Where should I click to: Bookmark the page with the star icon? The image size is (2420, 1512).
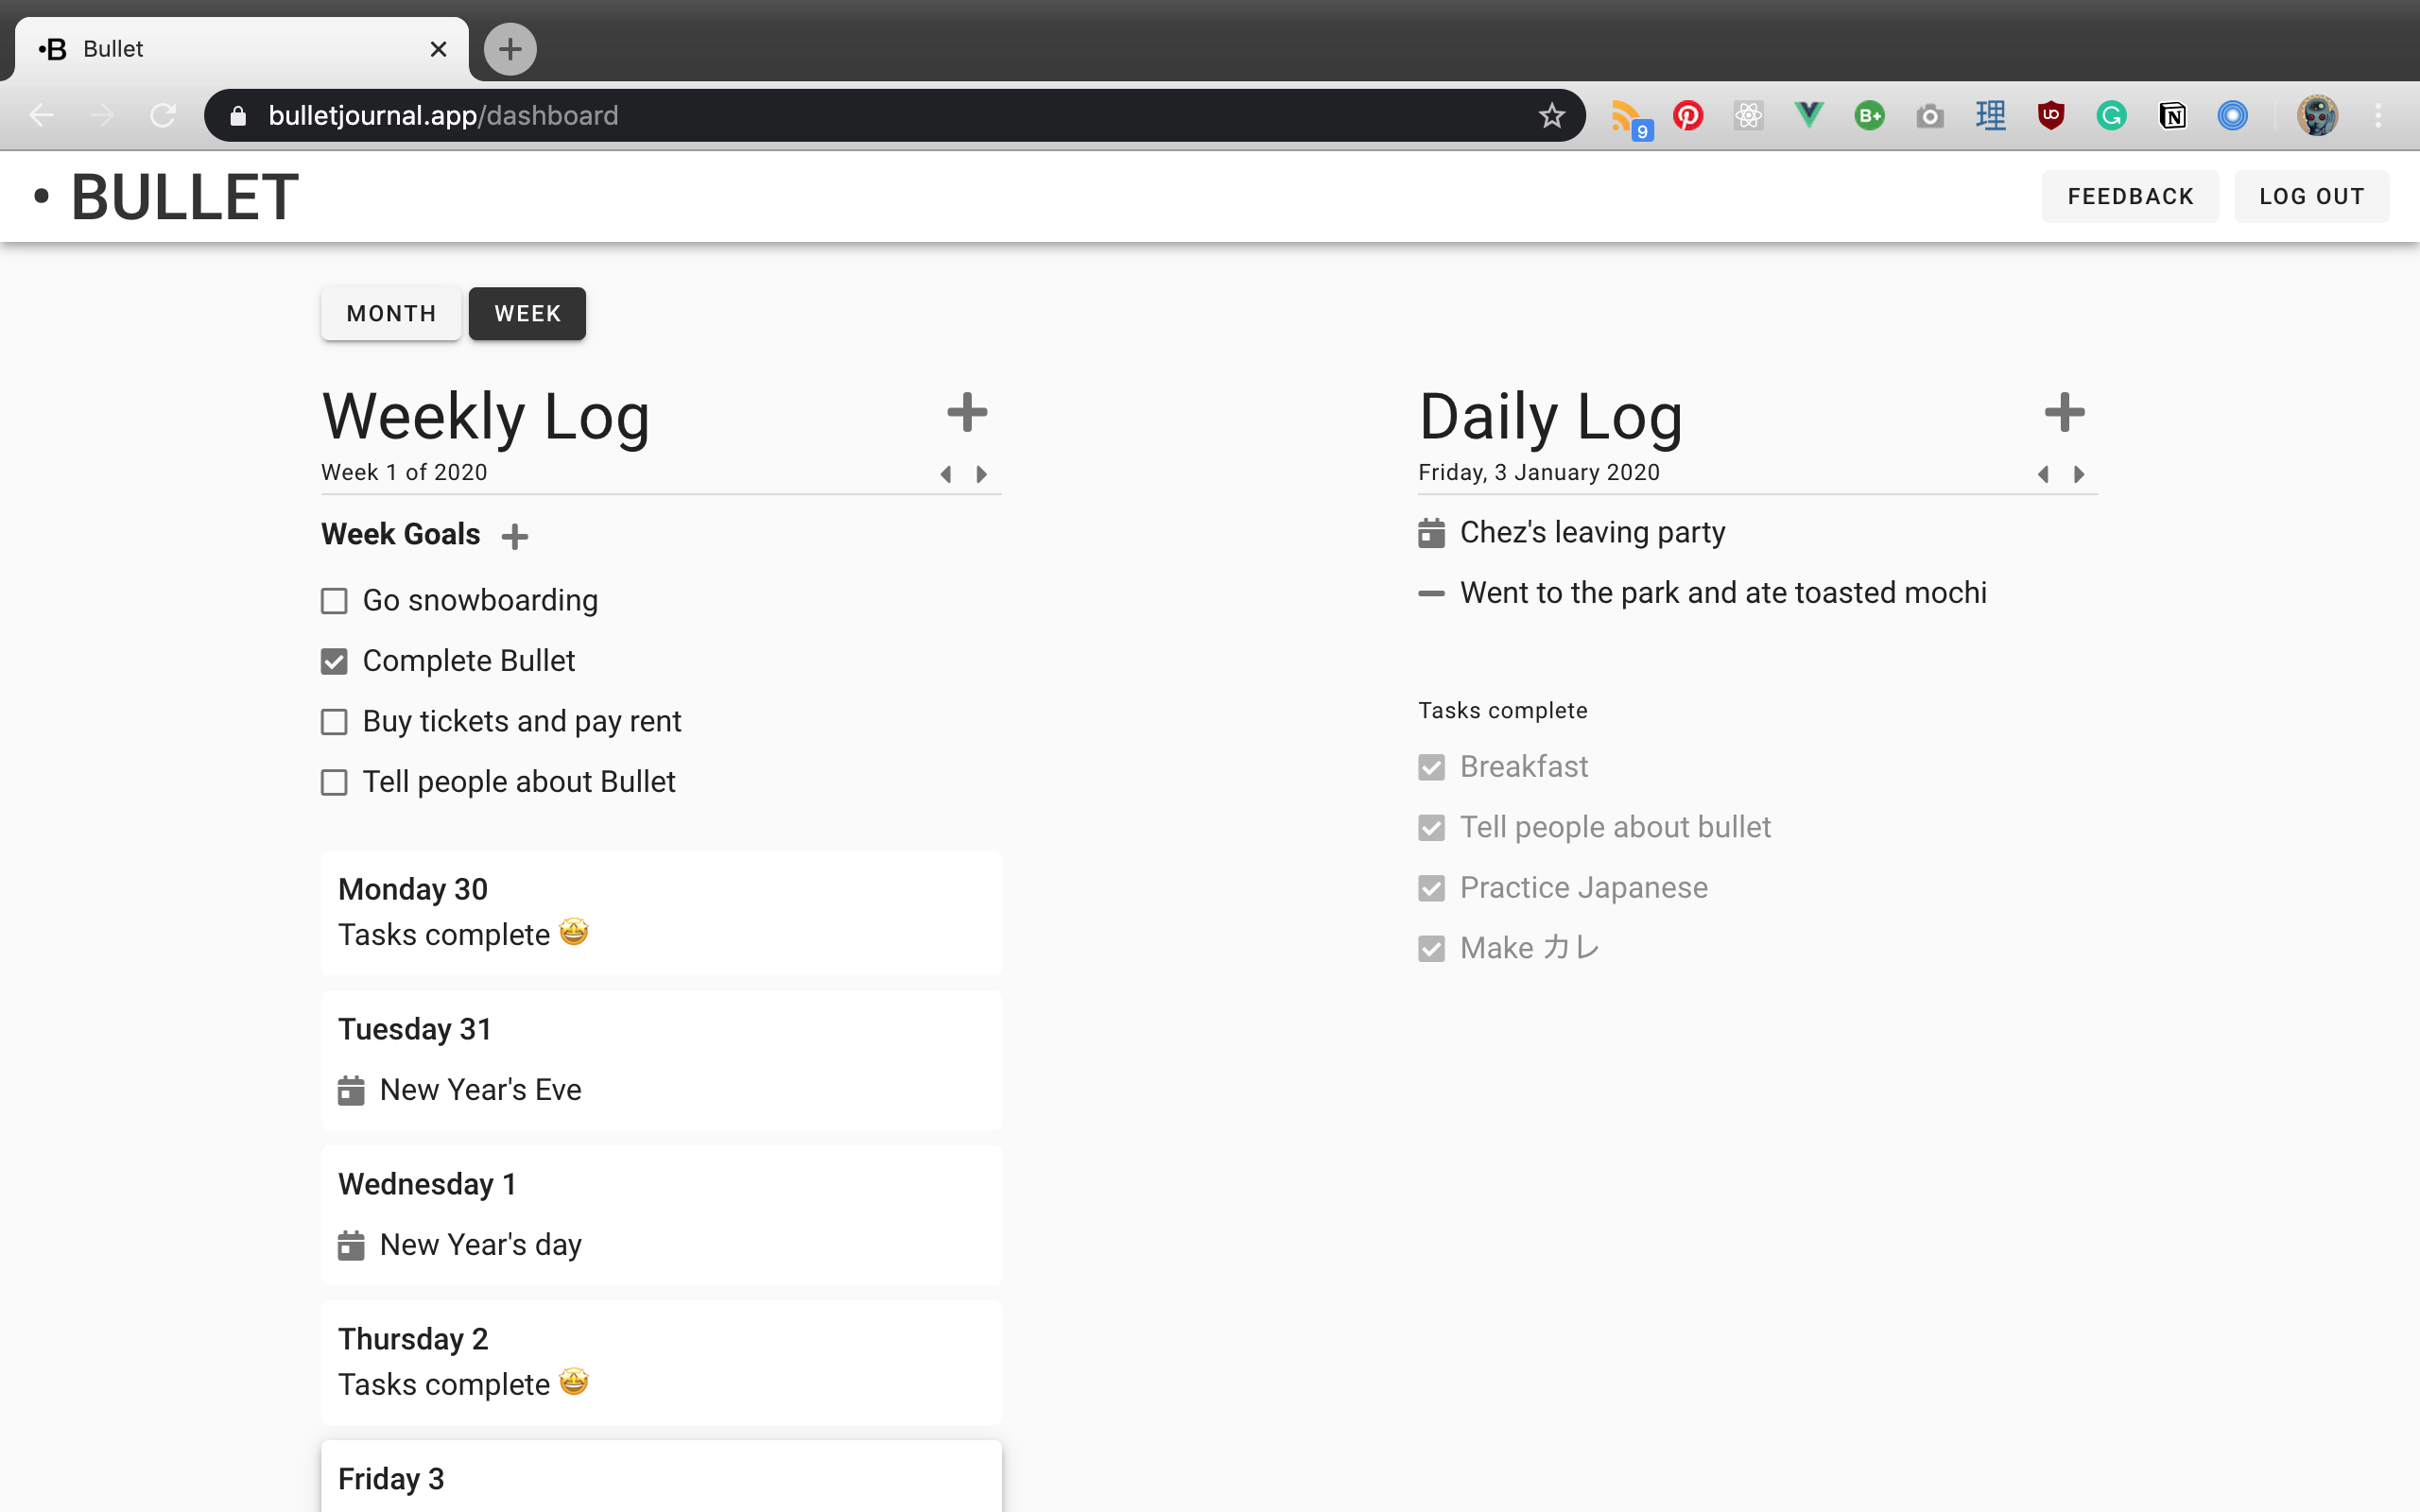click(1551, 115)
